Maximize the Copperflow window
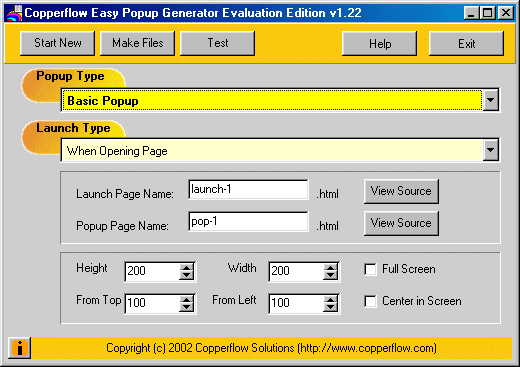Viewport: 520px width, 367px height. pyautogui.click(x=487, y=13)
